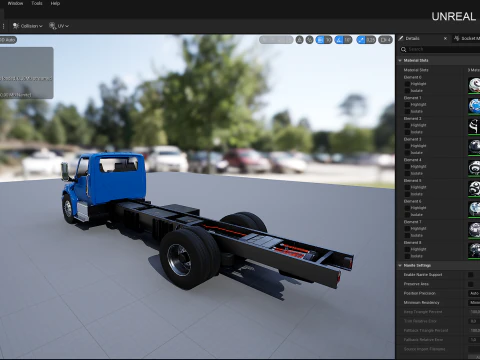Click Fallback Relative Error value field

pyautogui.click(x=474, y=340)
